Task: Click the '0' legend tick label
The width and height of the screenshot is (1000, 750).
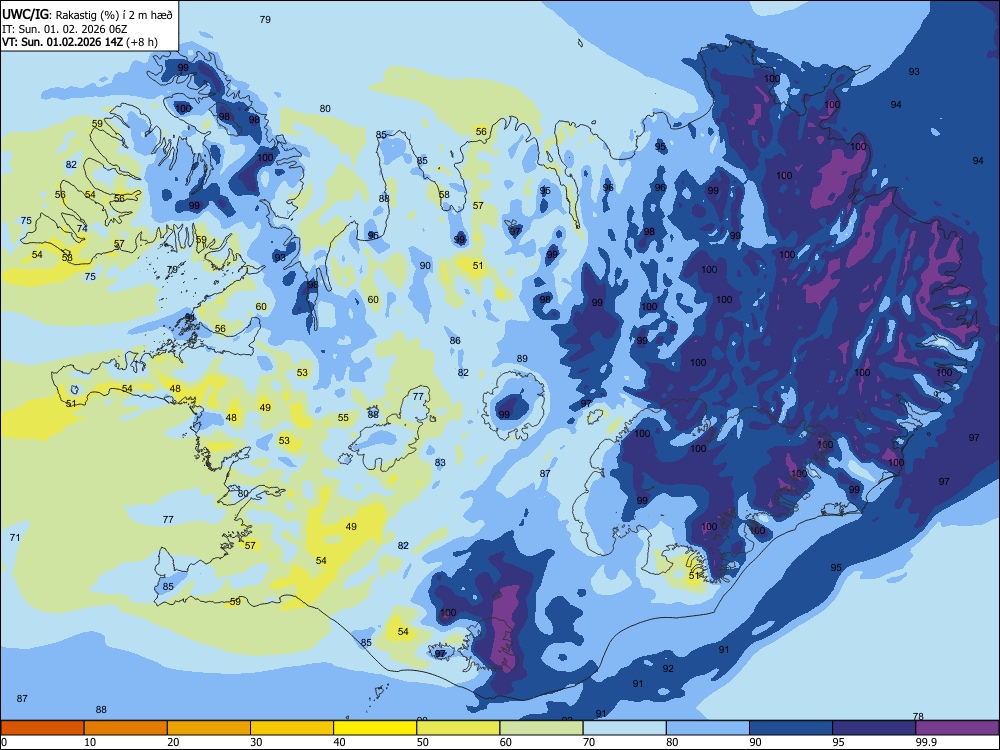Action: pyautogui.click(x=4, y=742)
